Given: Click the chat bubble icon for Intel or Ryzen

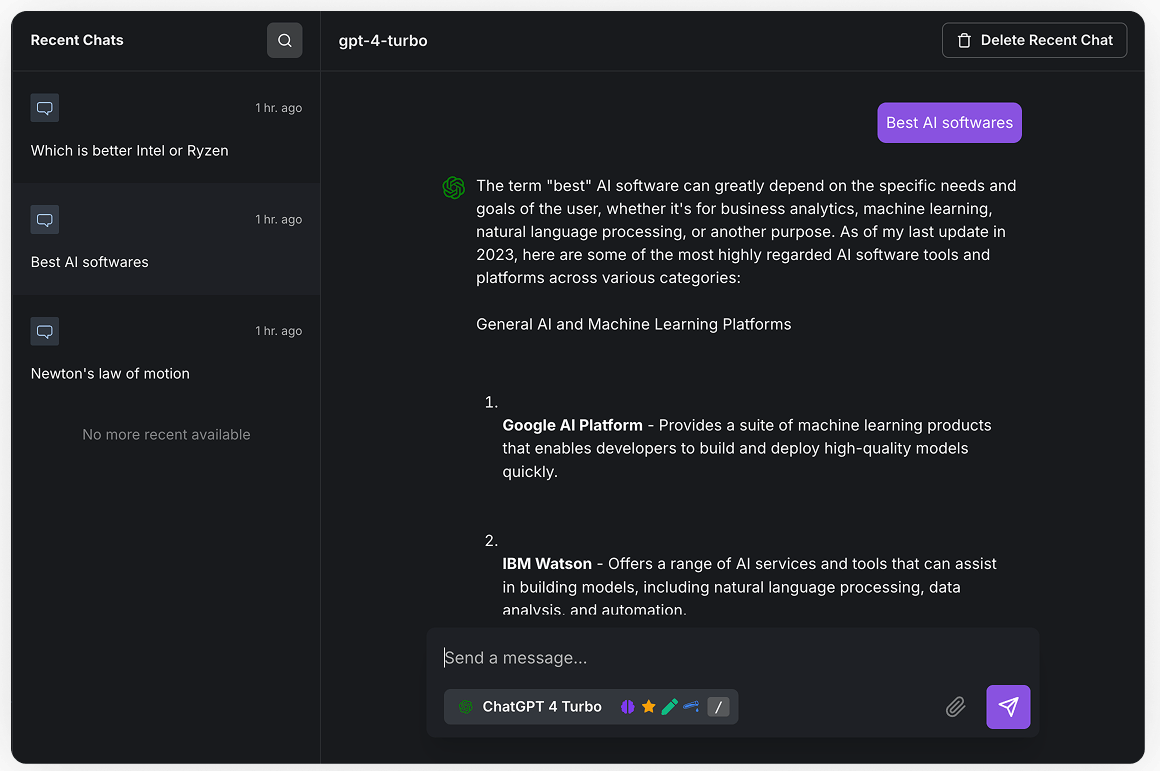Looking at the screenshot, I should (44, 108).
